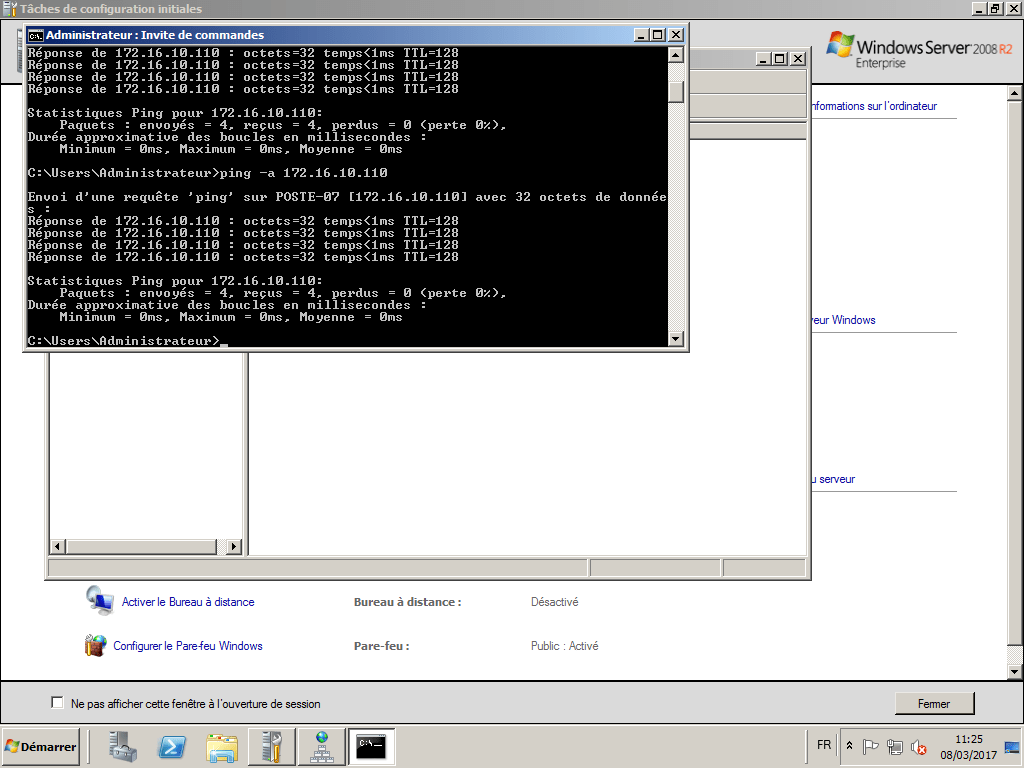Click the FR language indicator in the taskbar

click(x=823, y=745)
